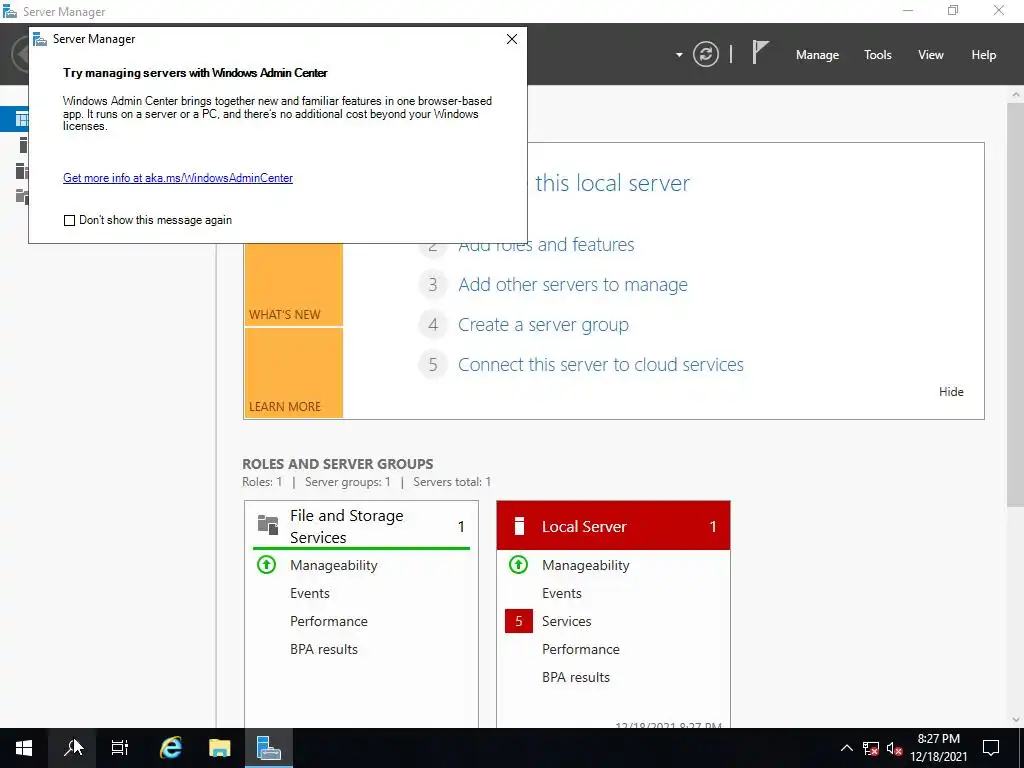Click Manageability green icon in File and Storage tile

click(266, 564)
